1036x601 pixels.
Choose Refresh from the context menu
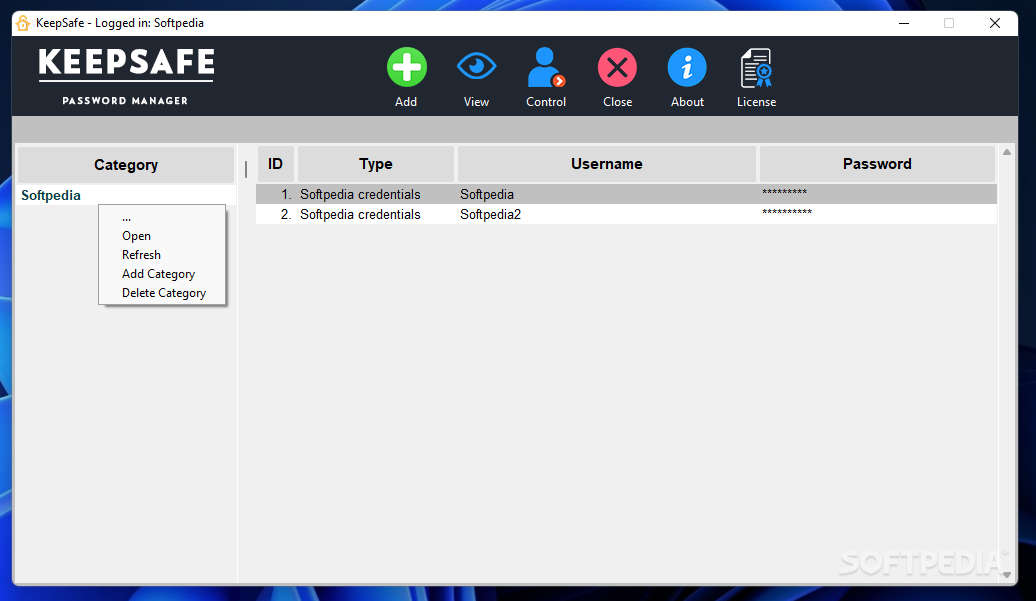pyautogui.click(x=141, y=255)
